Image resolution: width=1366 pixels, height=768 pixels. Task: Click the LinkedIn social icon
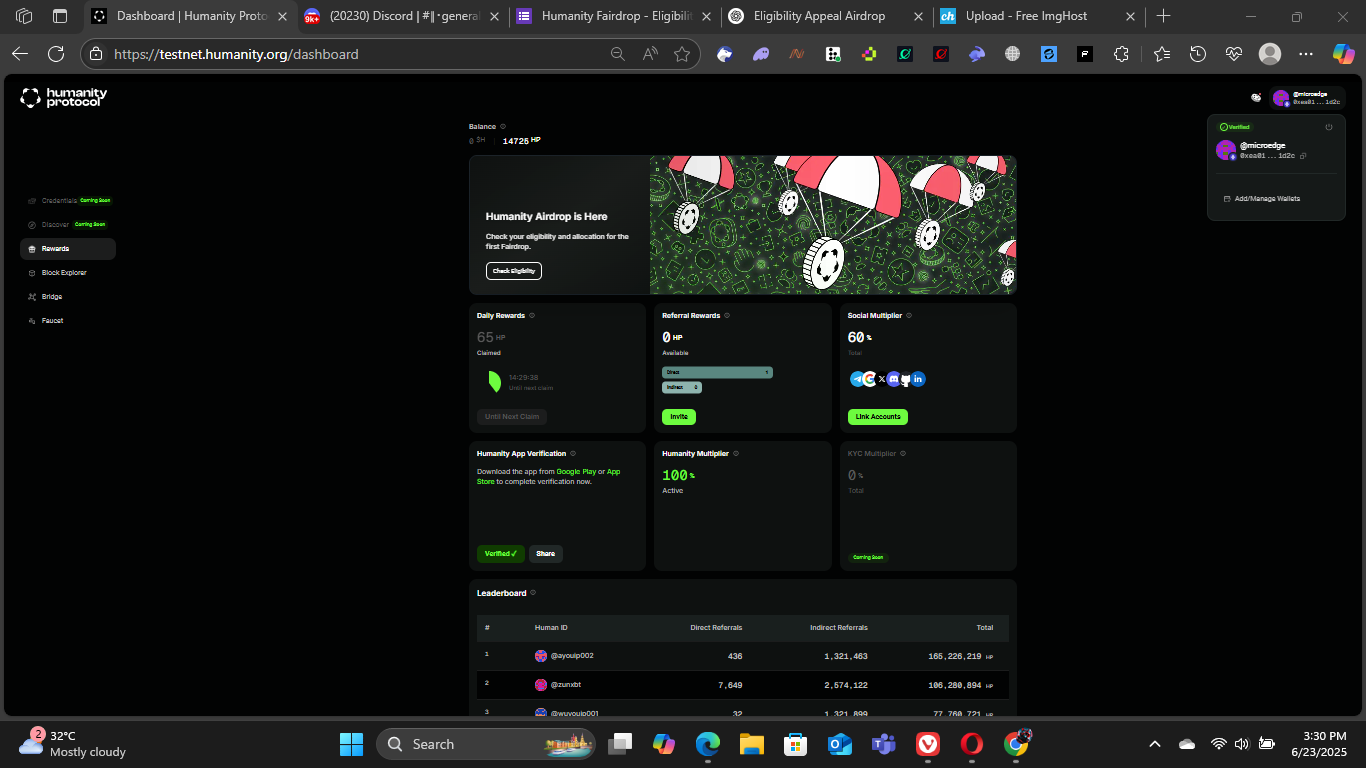[918, 379]
